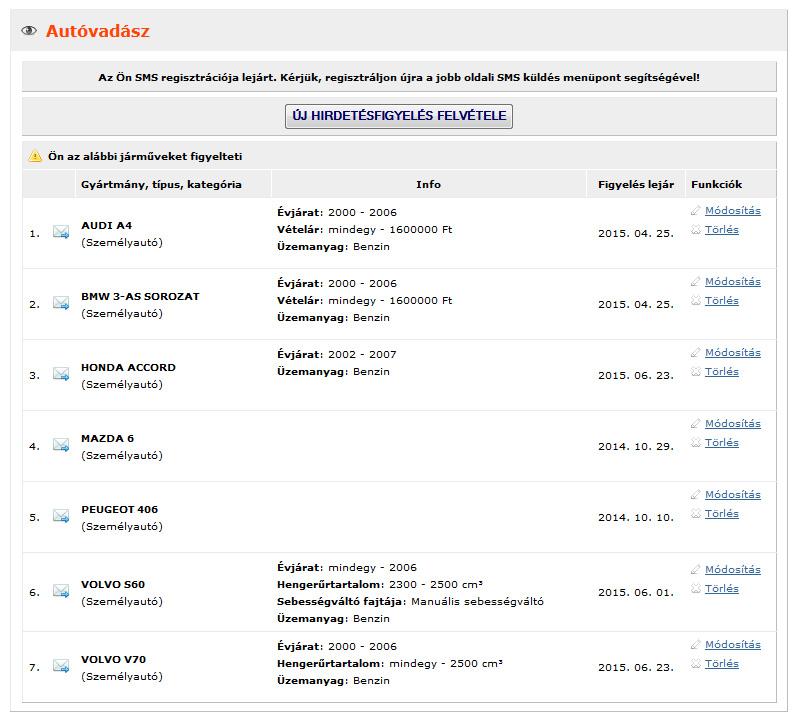Click the VOLVO V70 vehicle name
This screenshot has width=795, height=723.
[x=114, y=660]
